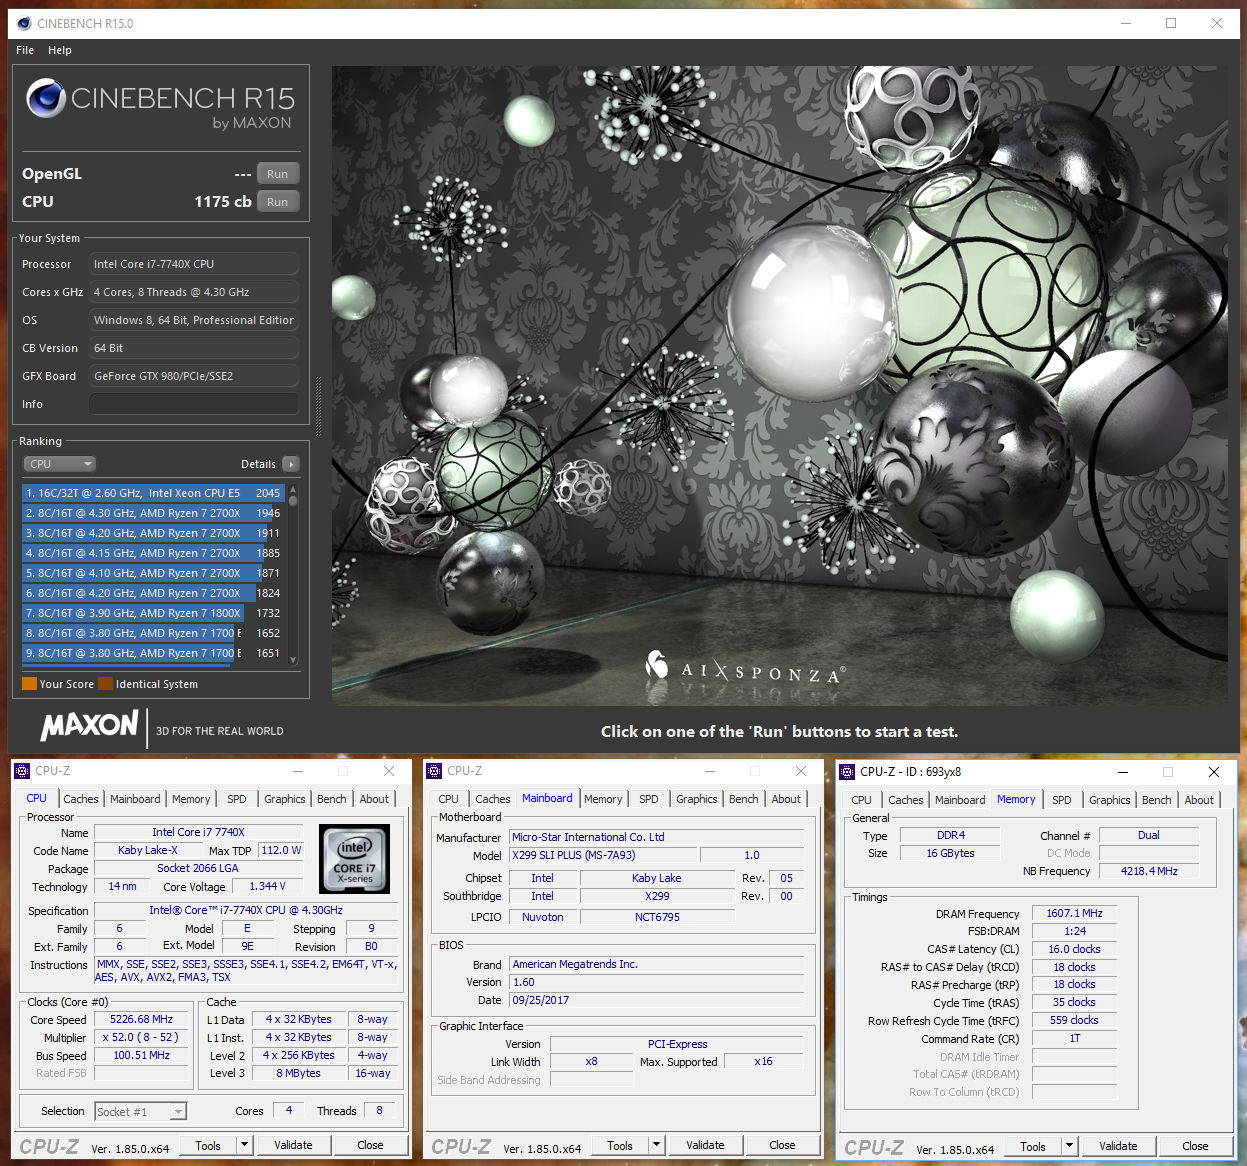Click the CPU score 1175 cb
The height and width of the screenshot is (1166, 1247).
(x=222, y=202)
